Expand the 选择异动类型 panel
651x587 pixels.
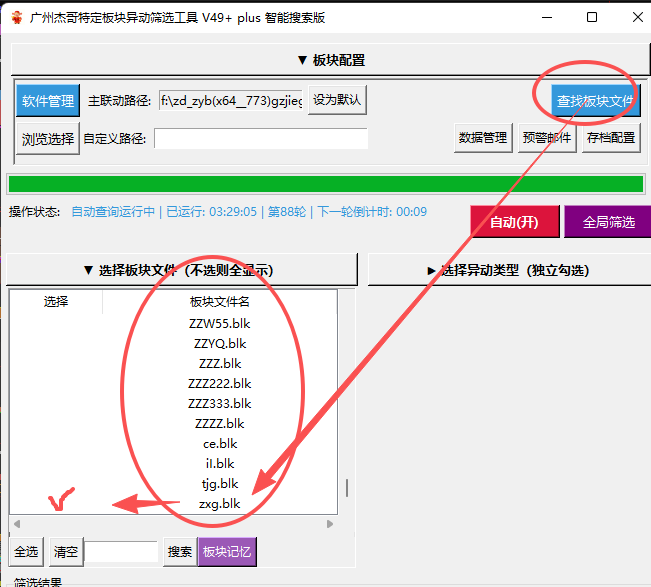509,270
